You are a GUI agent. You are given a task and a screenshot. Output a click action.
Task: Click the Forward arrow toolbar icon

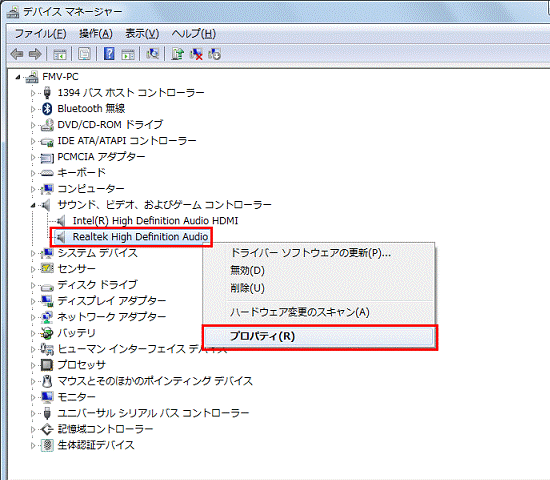coord(35,54)
